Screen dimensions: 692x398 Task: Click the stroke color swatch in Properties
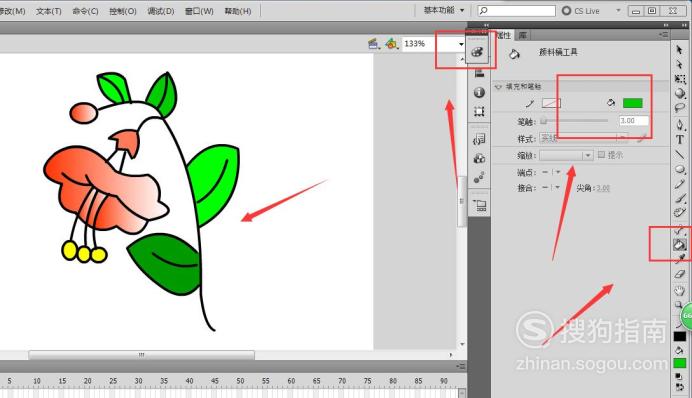(551, 103)
